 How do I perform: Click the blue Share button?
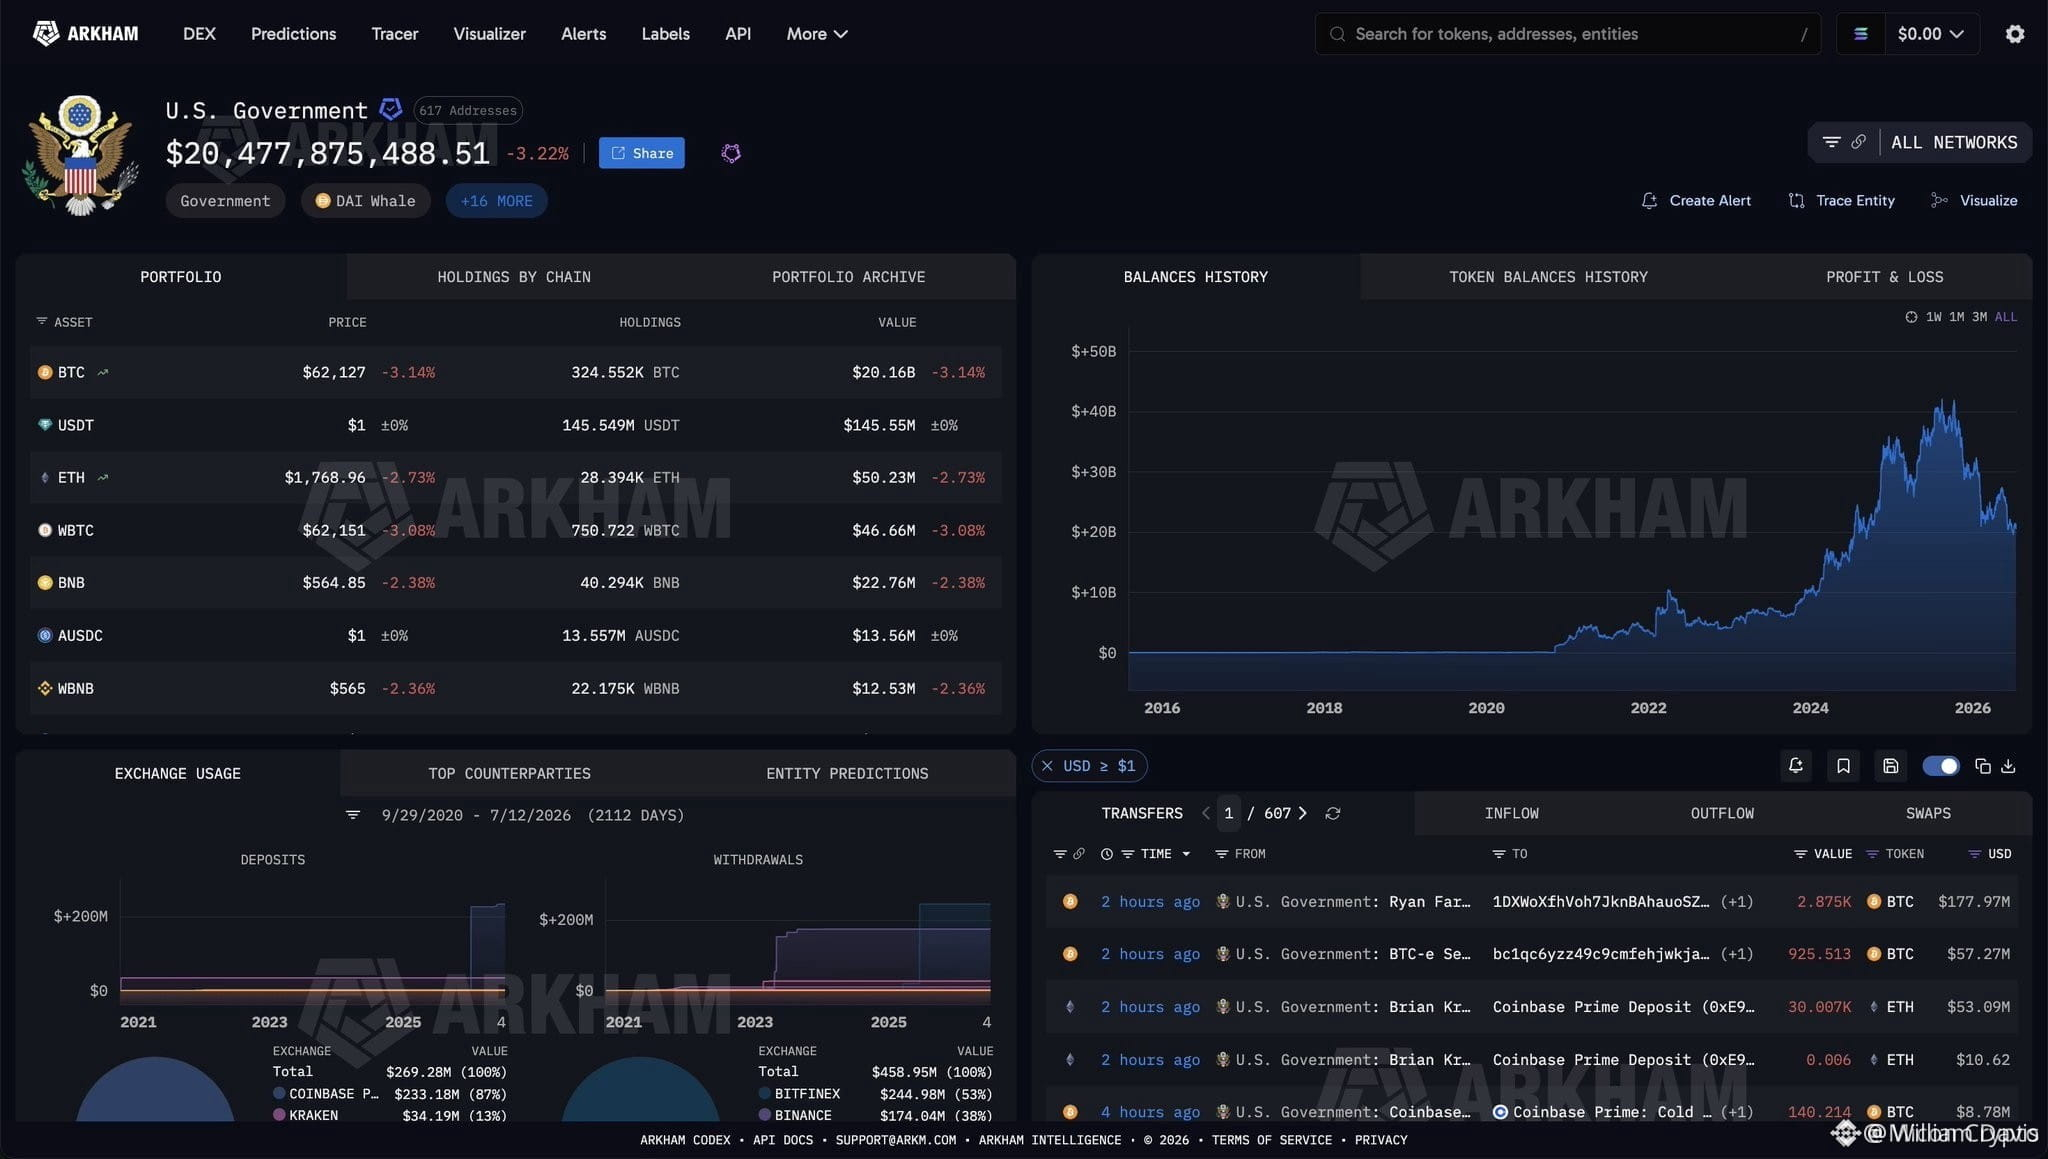[642, 153]
